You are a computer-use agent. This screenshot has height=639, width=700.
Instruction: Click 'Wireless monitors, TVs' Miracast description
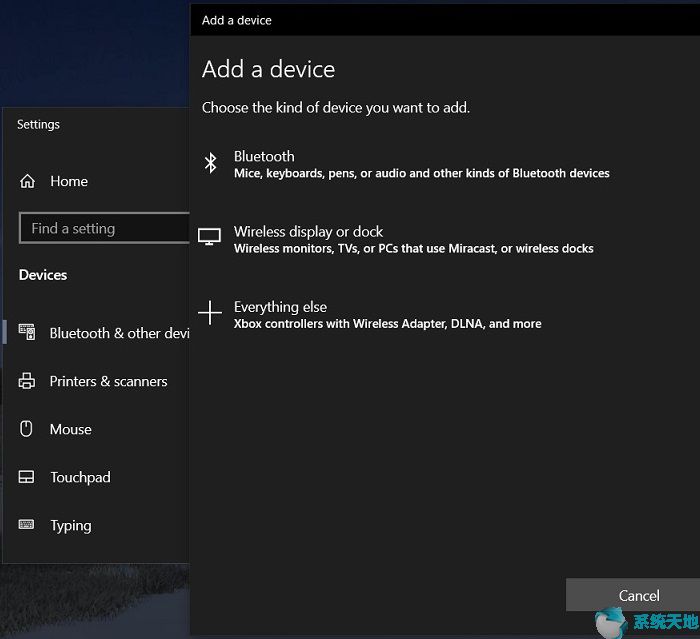(x=413, y=249)
